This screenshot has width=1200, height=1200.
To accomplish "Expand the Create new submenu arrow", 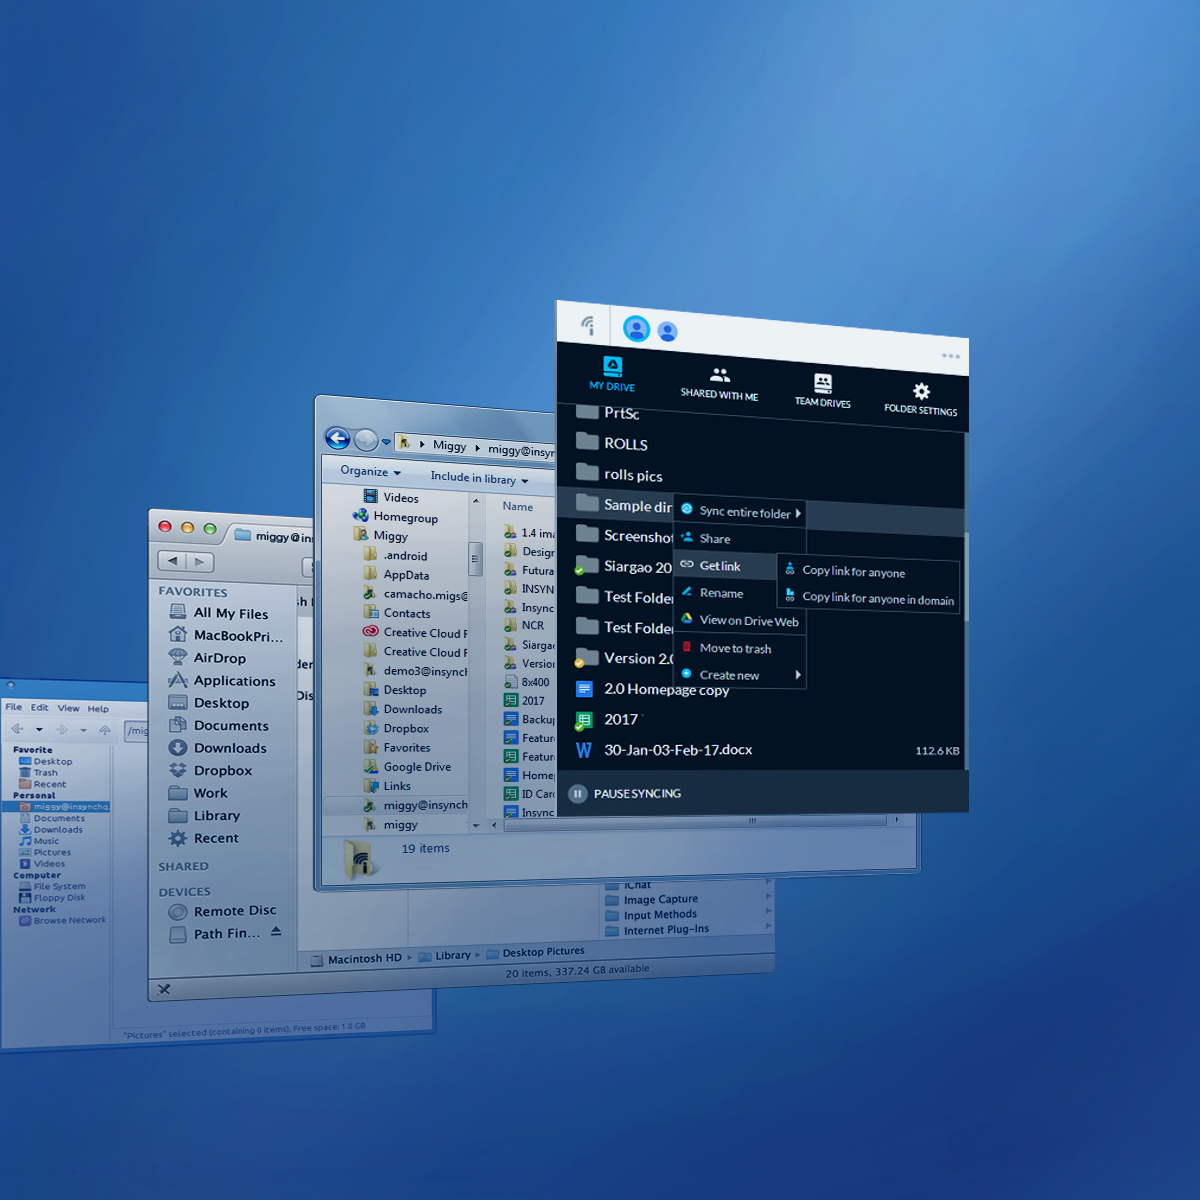I will [797, 675].
